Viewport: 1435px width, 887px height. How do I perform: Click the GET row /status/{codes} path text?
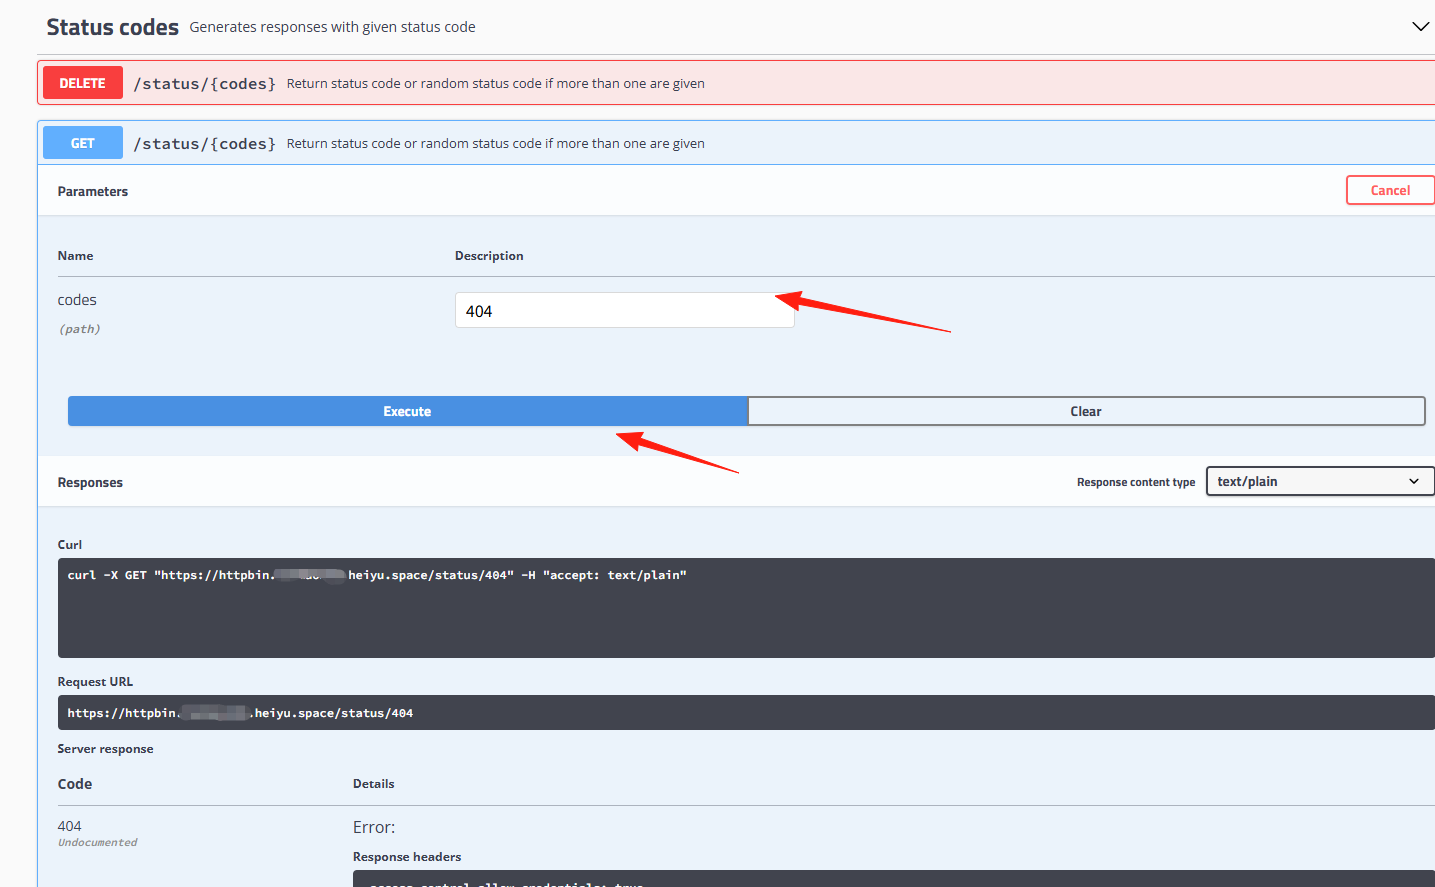pyautogui.click(x=205, y=144)
